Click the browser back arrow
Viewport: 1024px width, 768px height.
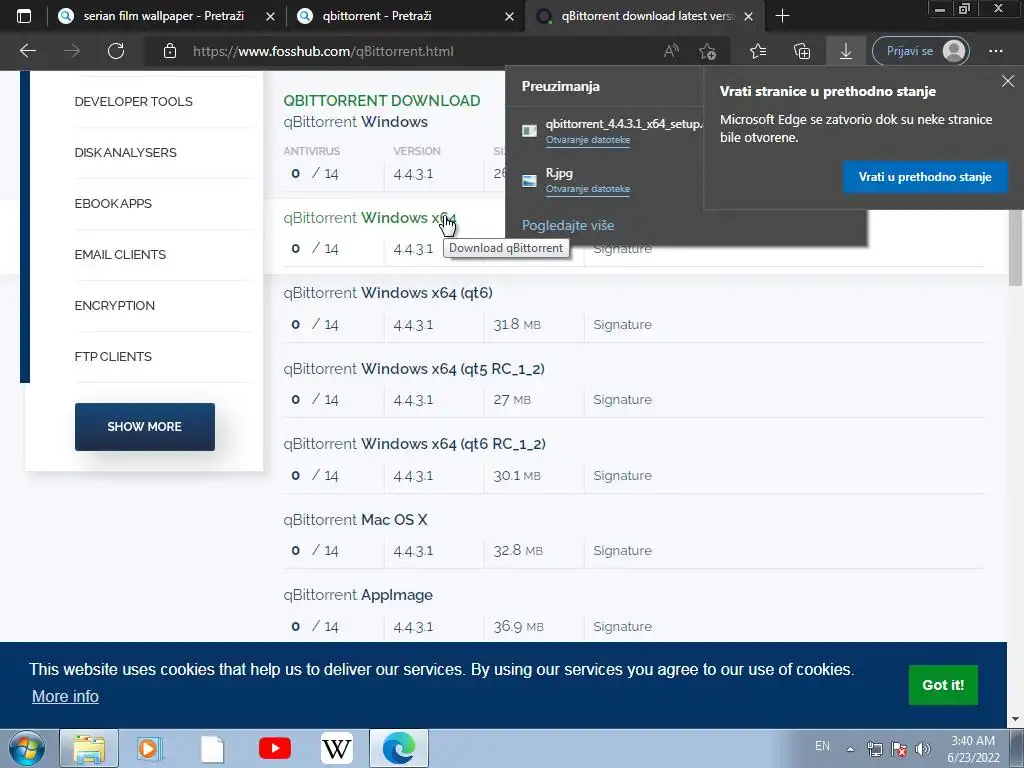[x=27, y=51]
